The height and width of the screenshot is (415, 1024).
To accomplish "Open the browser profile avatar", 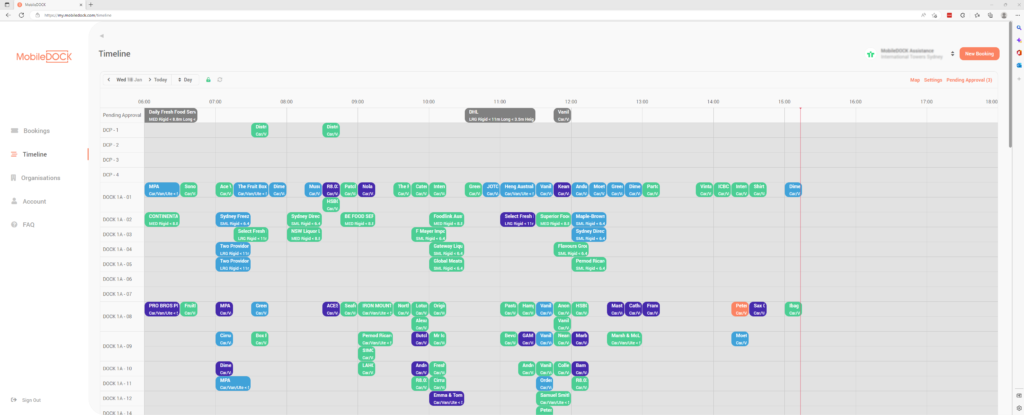I will pos(1004,14).
